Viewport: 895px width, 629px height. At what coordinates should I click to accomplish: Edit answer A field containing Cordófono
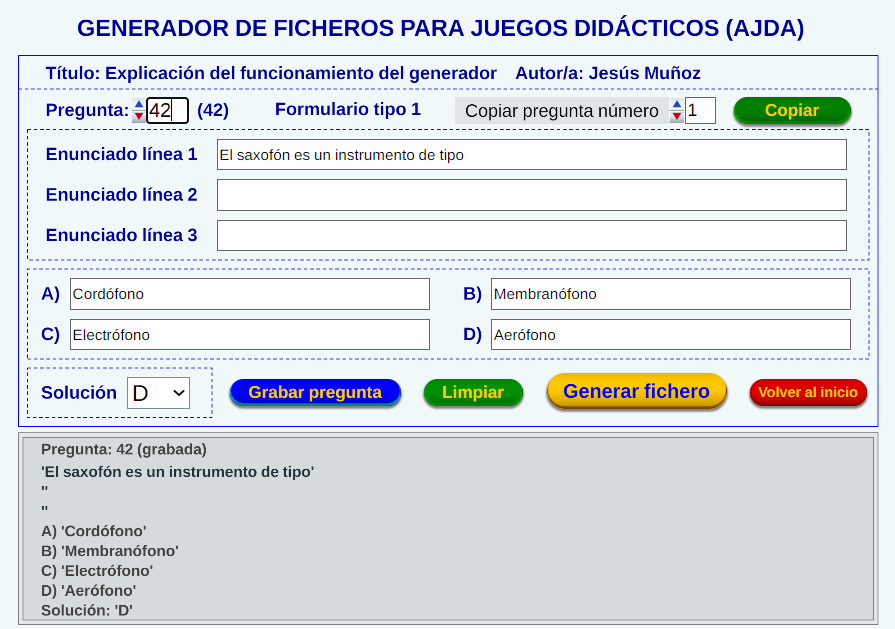(x=249, y=294)
